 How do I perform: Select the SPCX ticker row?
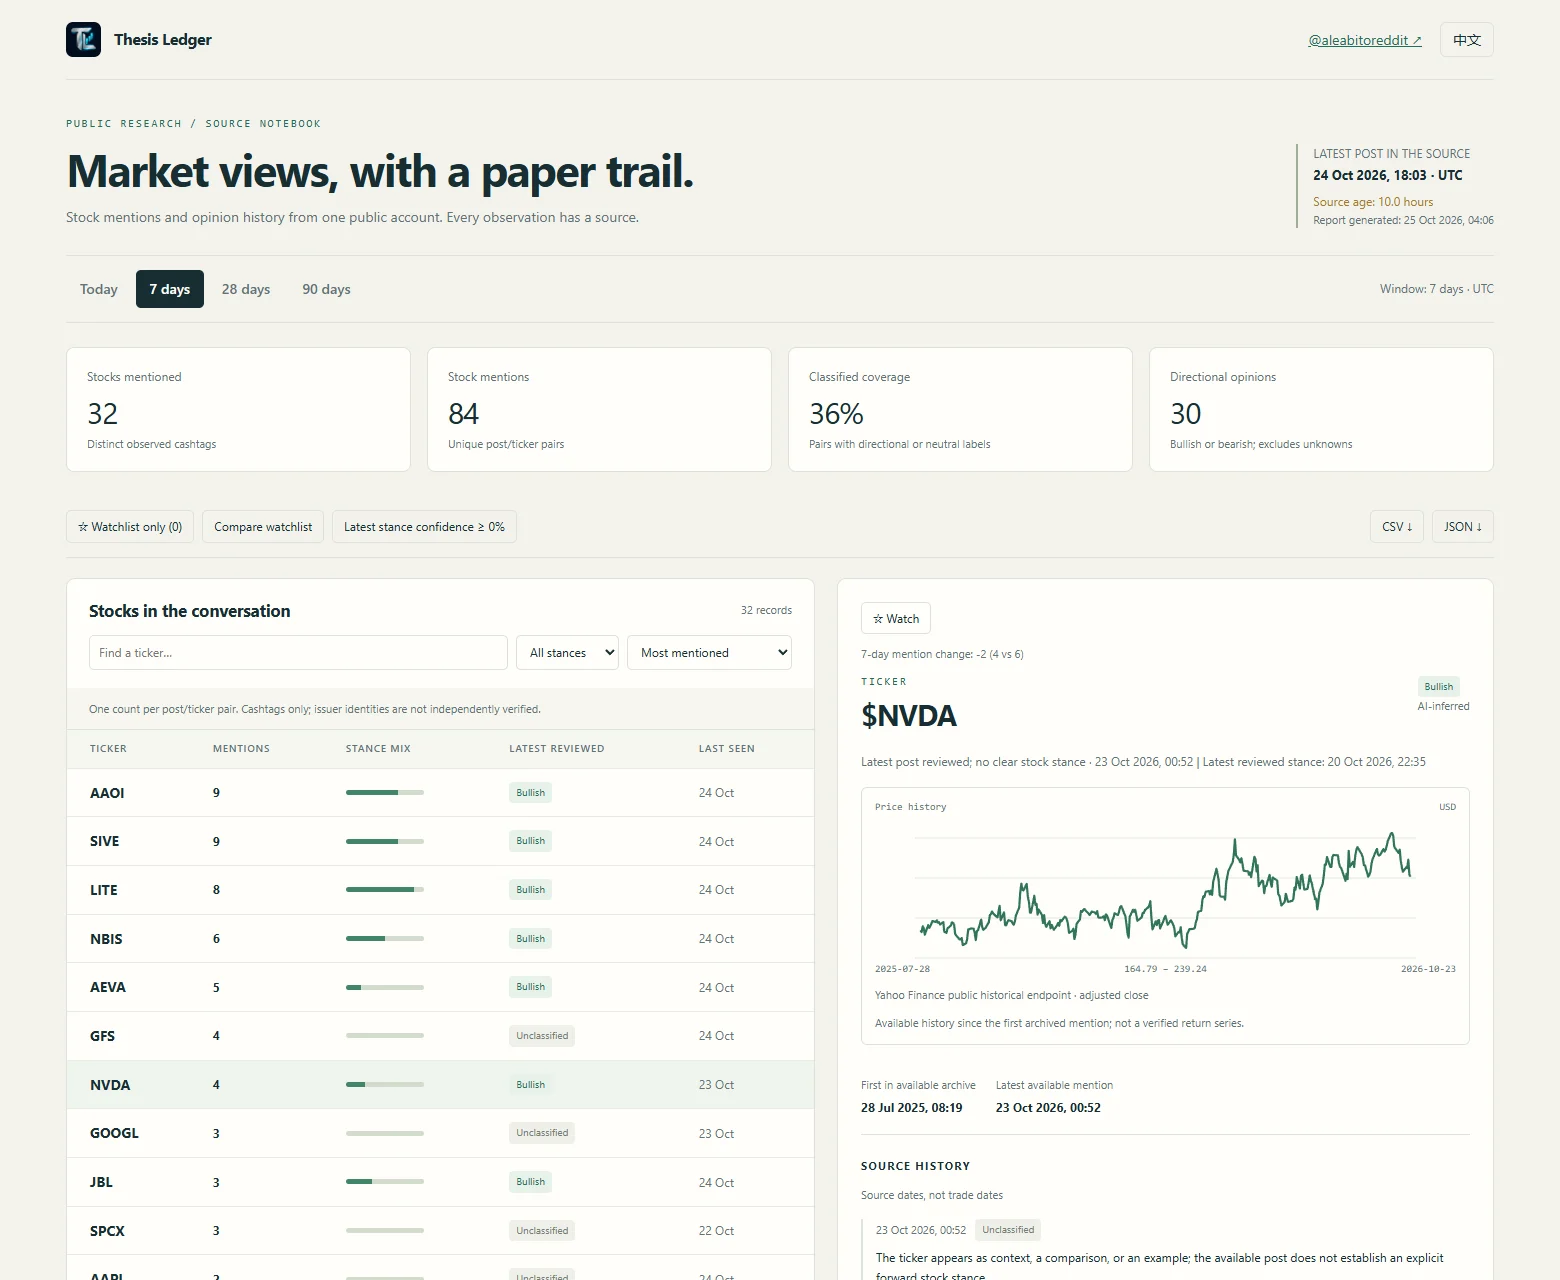(440, 1231)
